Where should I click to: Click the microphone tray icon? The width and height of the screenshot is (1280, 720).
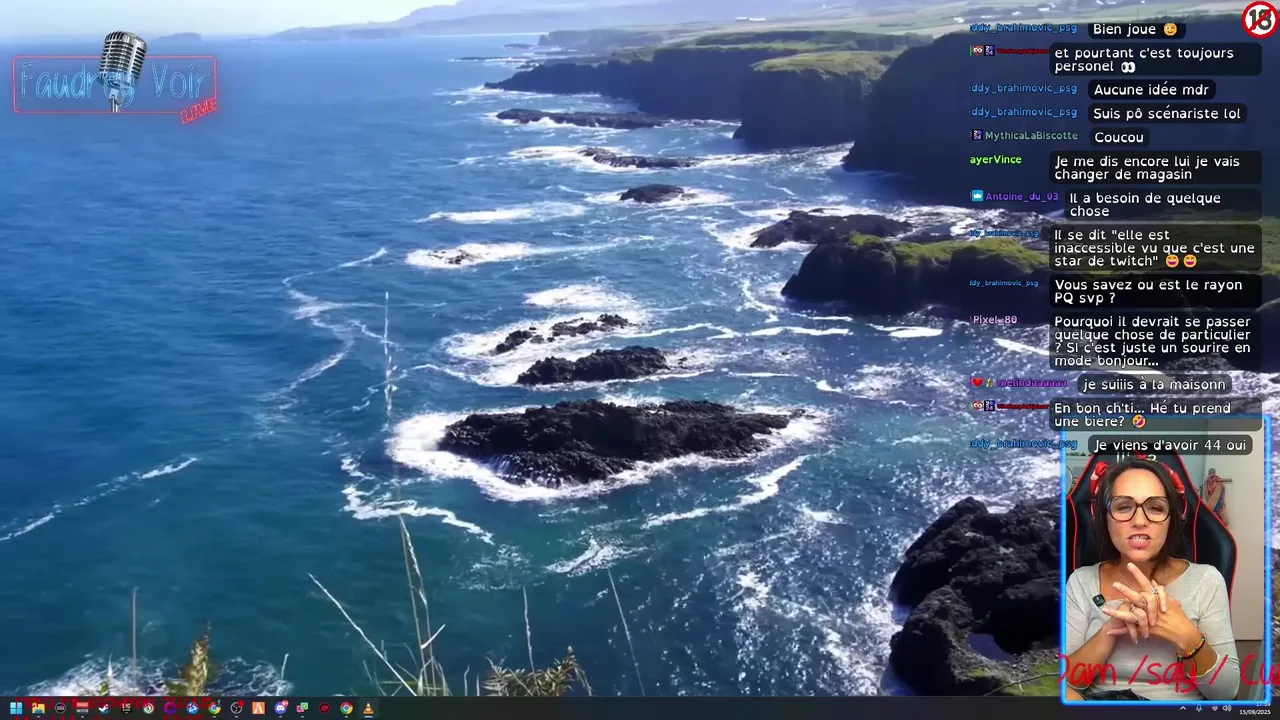1199,708
